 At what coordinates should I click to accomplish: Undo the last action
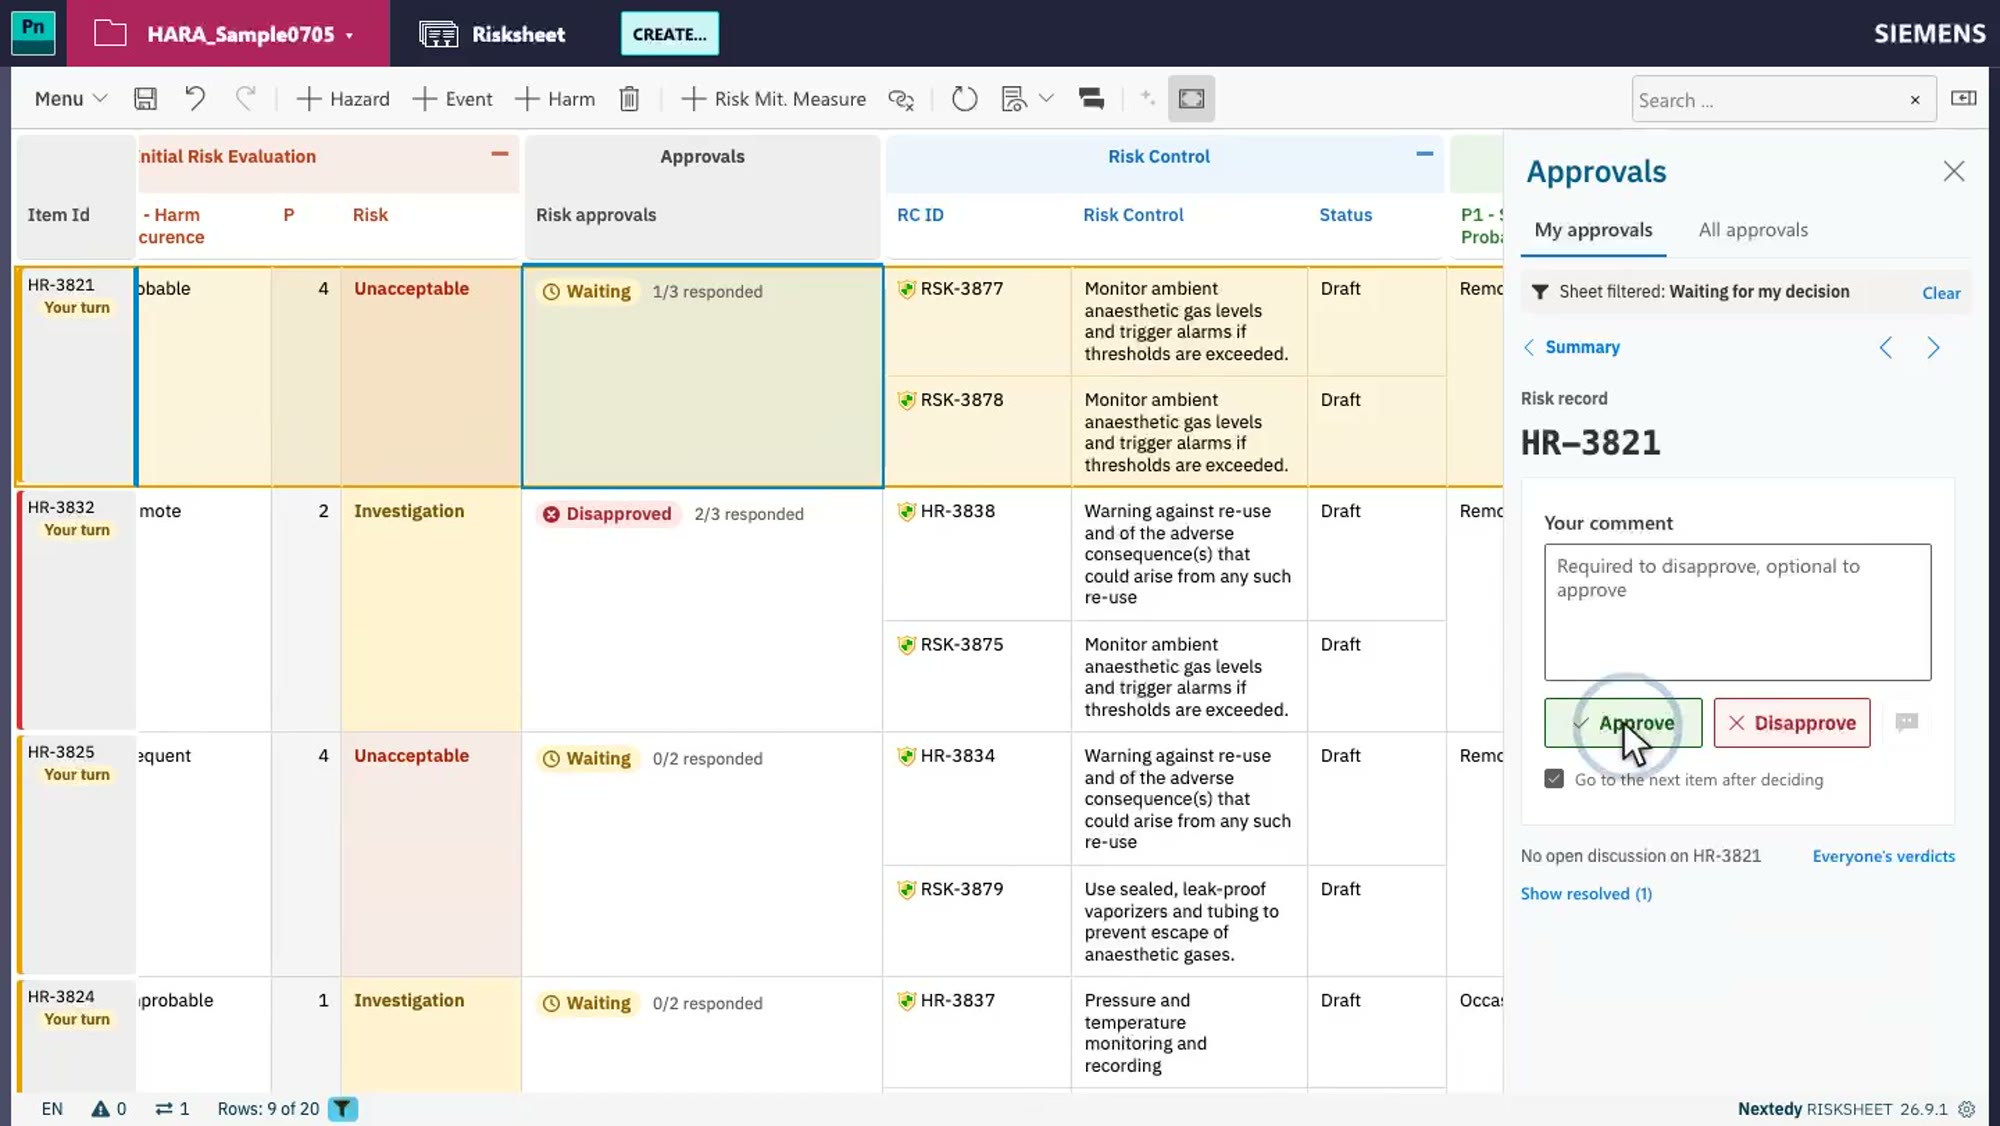(x=195, y=99)
